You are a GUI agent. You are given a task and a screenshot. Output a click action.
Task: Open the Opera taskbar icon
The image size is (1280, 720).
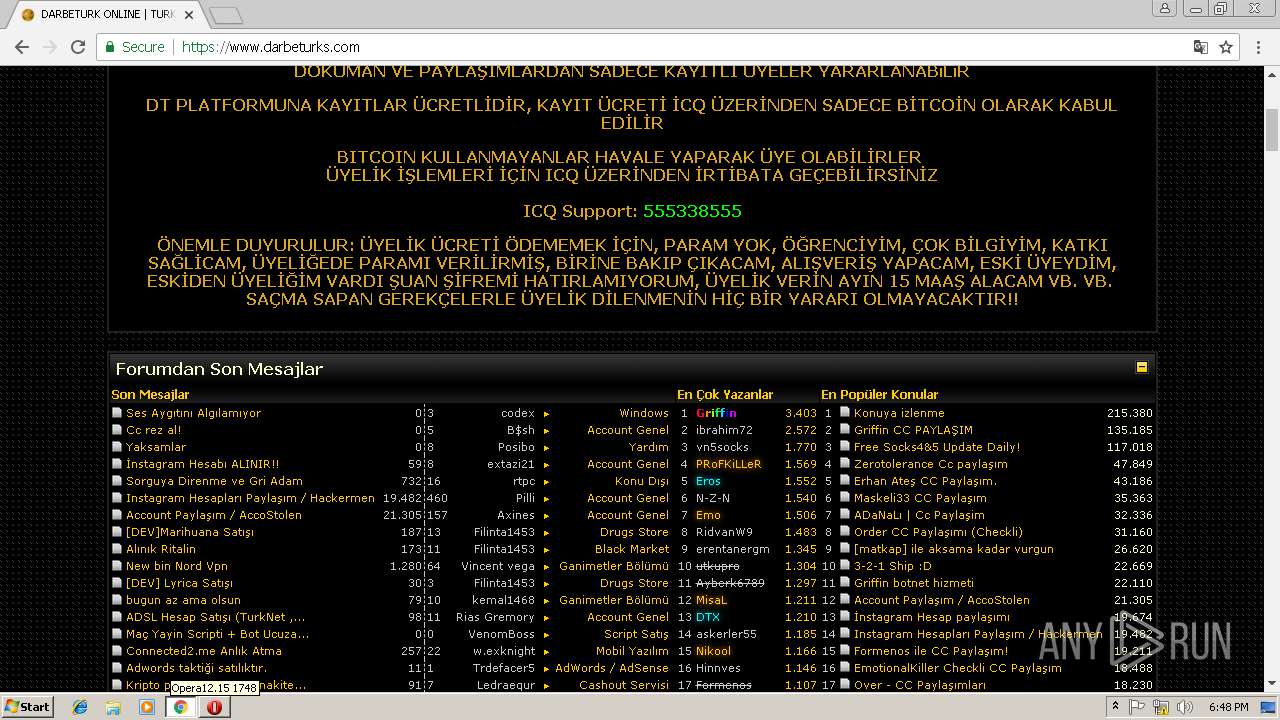coord(214,707)
